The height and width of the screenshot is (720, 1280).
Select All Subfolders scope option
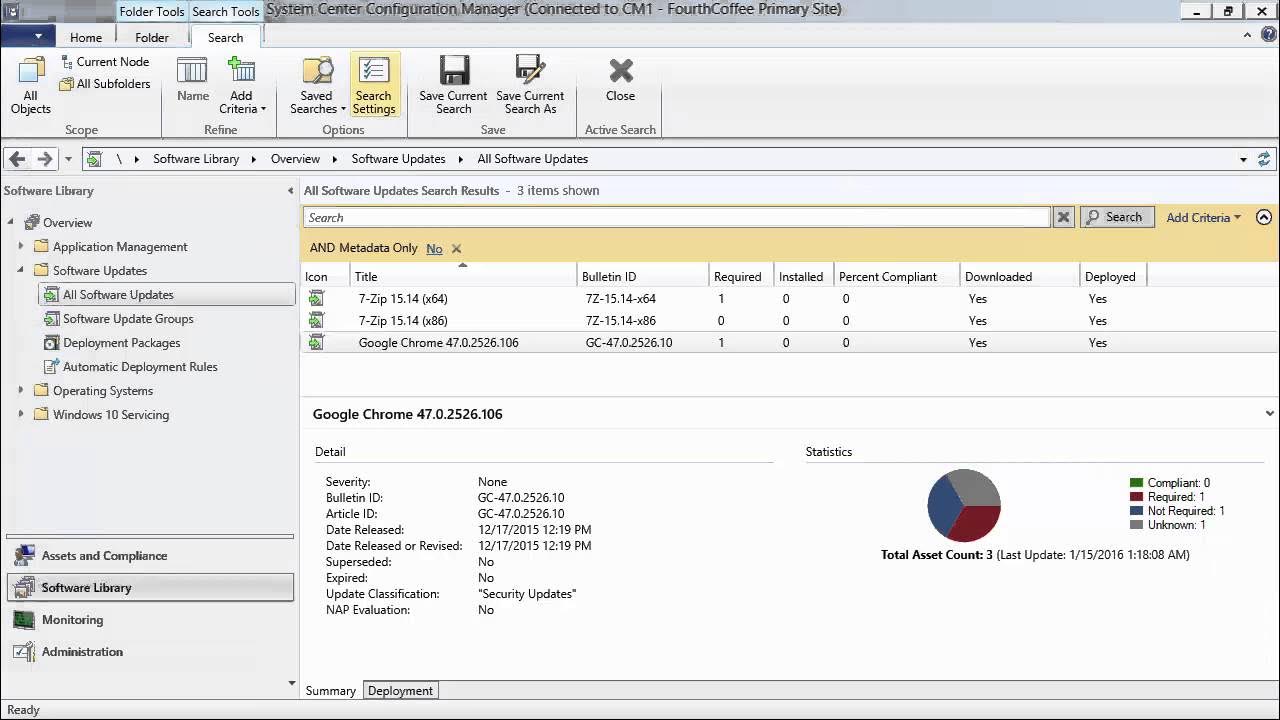[x=104, y=84]
